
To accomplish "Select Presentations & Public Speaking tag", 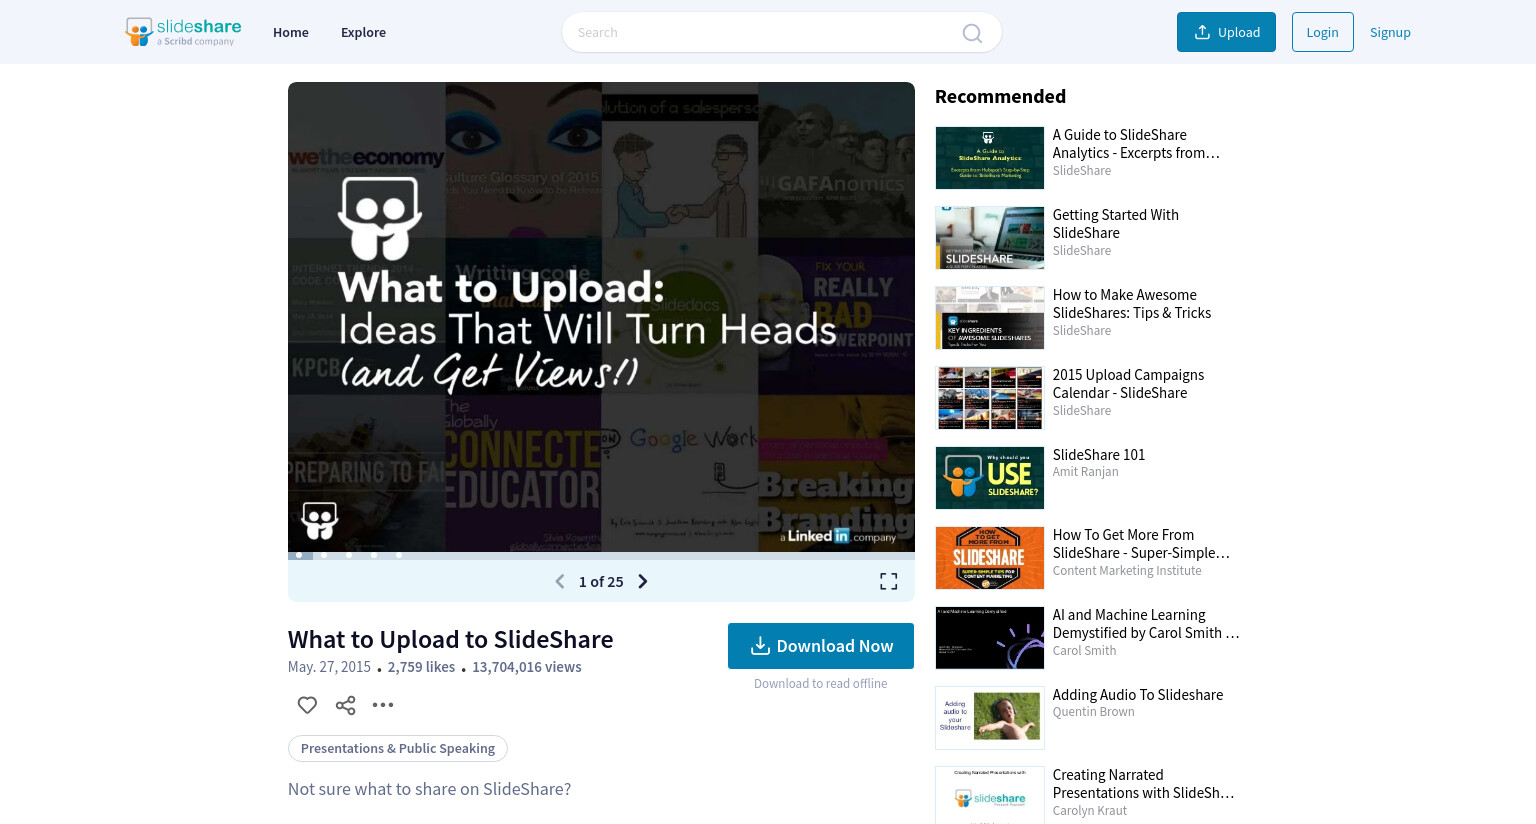I will click(x=398, y=748).
